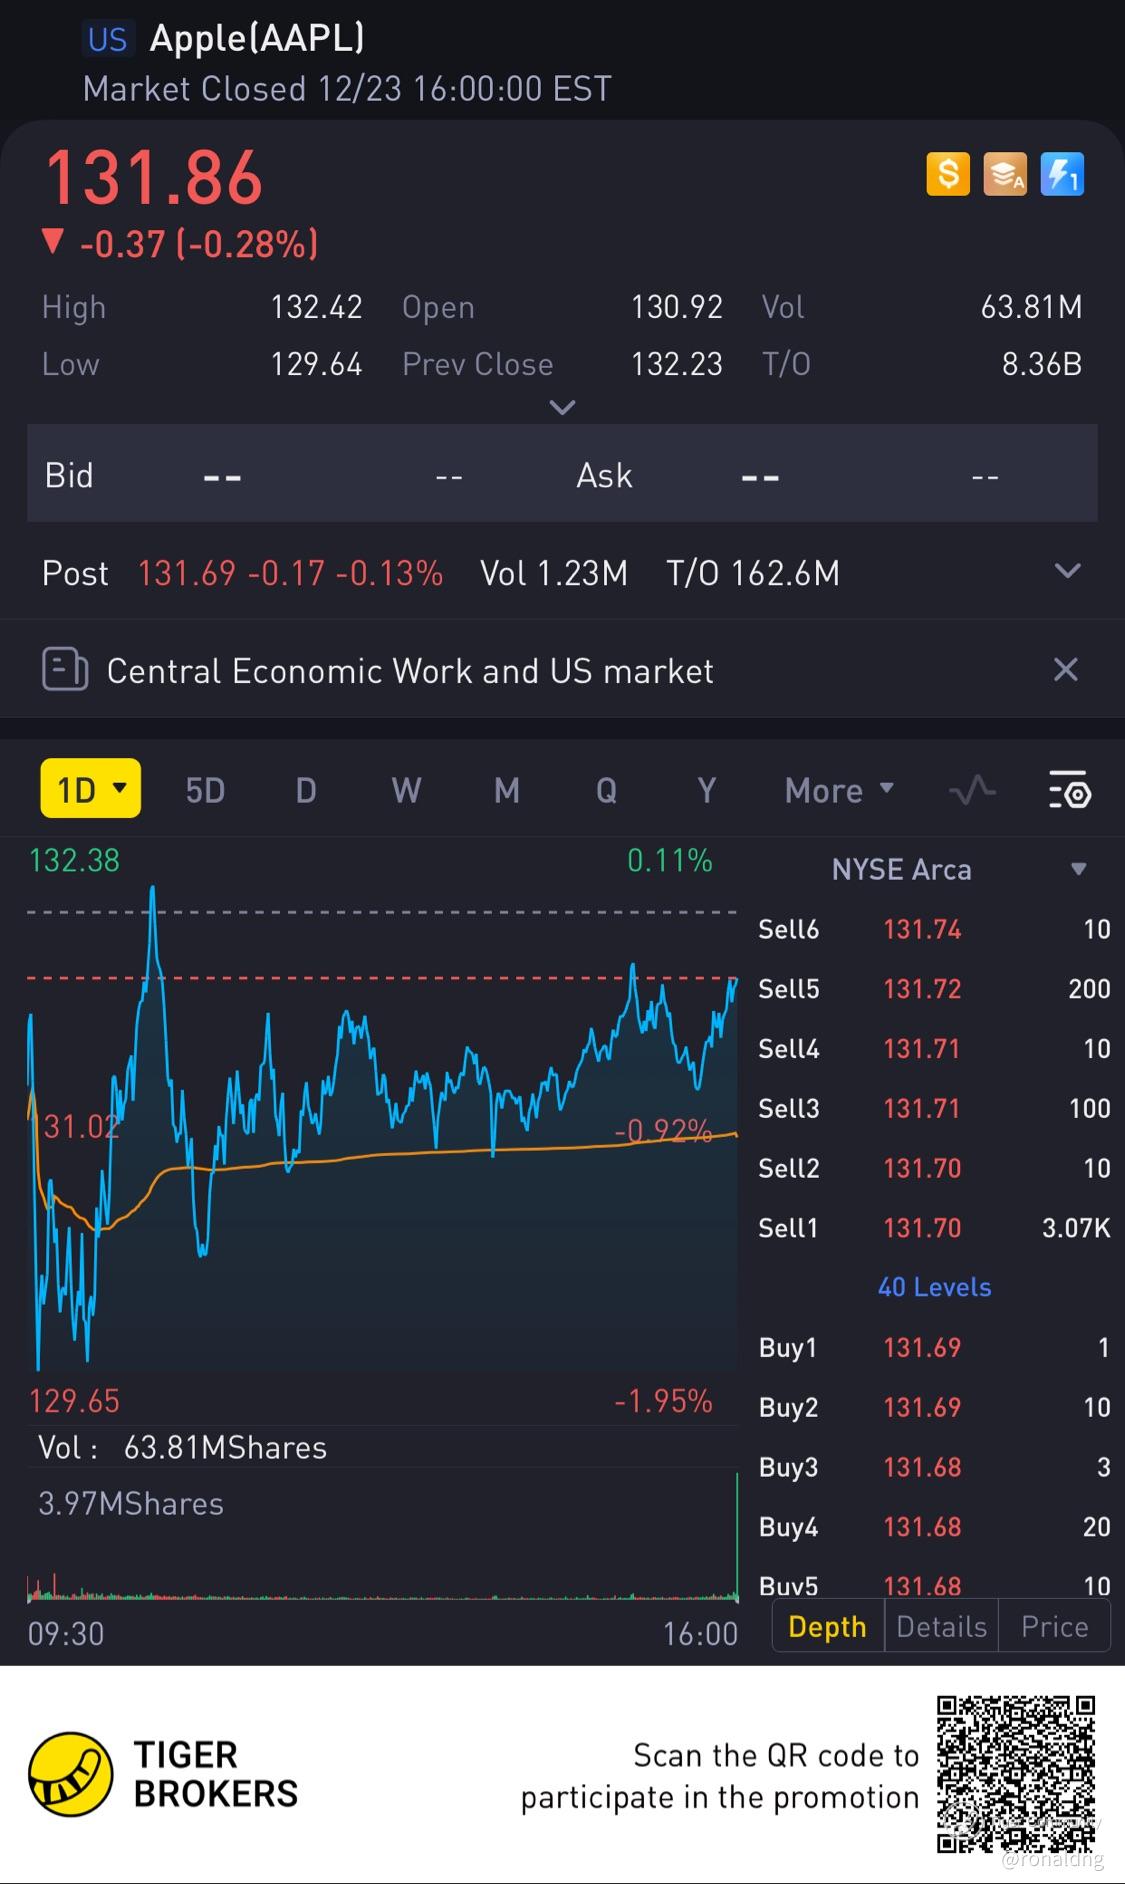The image size is (1125, 1884).
Task: Switch to the Details tab
Action: pyautogui.click(x=941, y=1627)
